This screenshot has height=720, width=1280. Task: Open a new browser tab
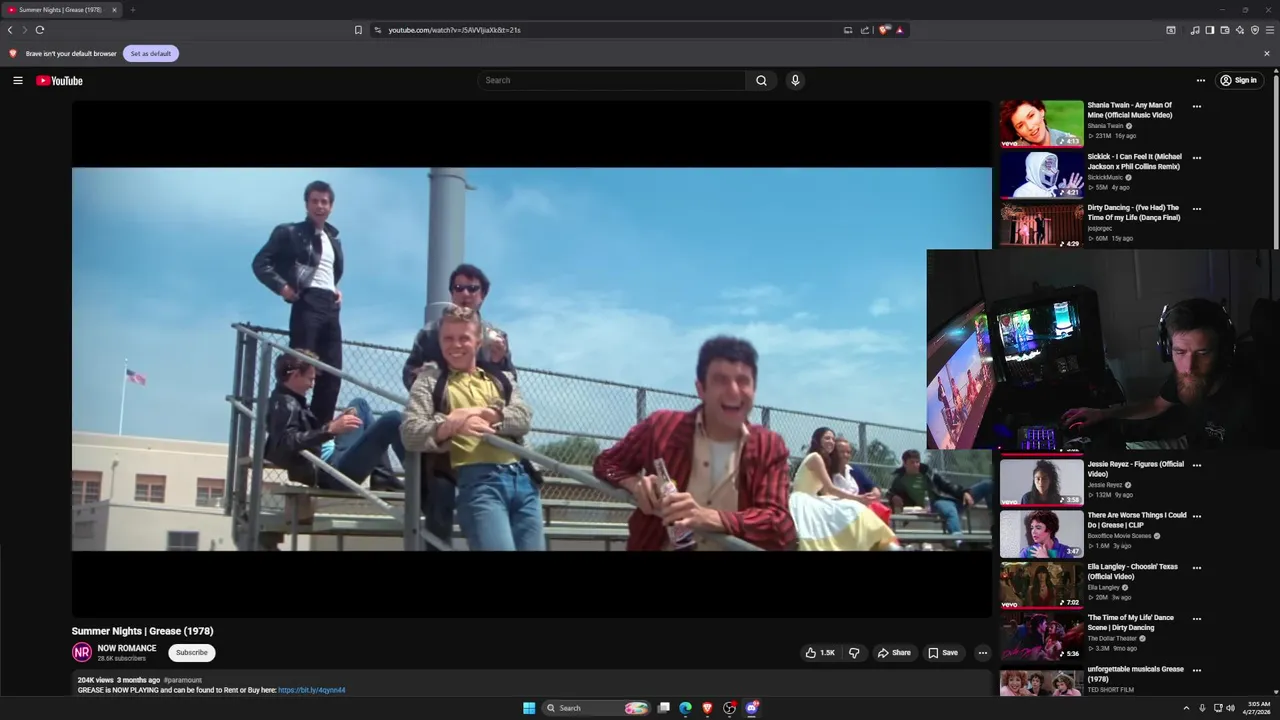132,10
